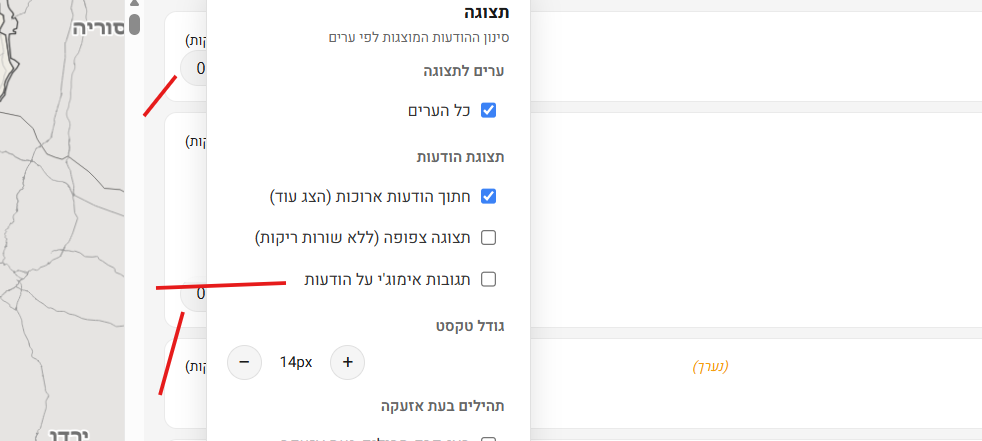Viewport: 982px width, 441px height.
Task: Increase text size with plus button
Action: pyautogui.click(x=347, y=362)
